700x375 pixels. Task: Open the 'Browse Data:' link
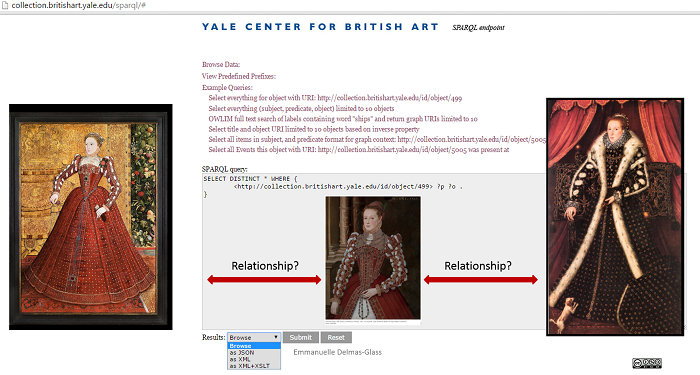tap(221, 64)
